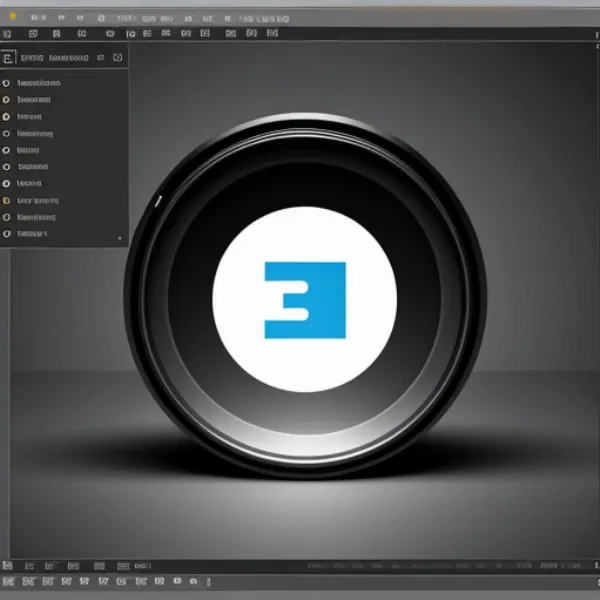Click the yellow dot in the title bar
The height and width of the screenshot is (600, 600).
(13, 16)
